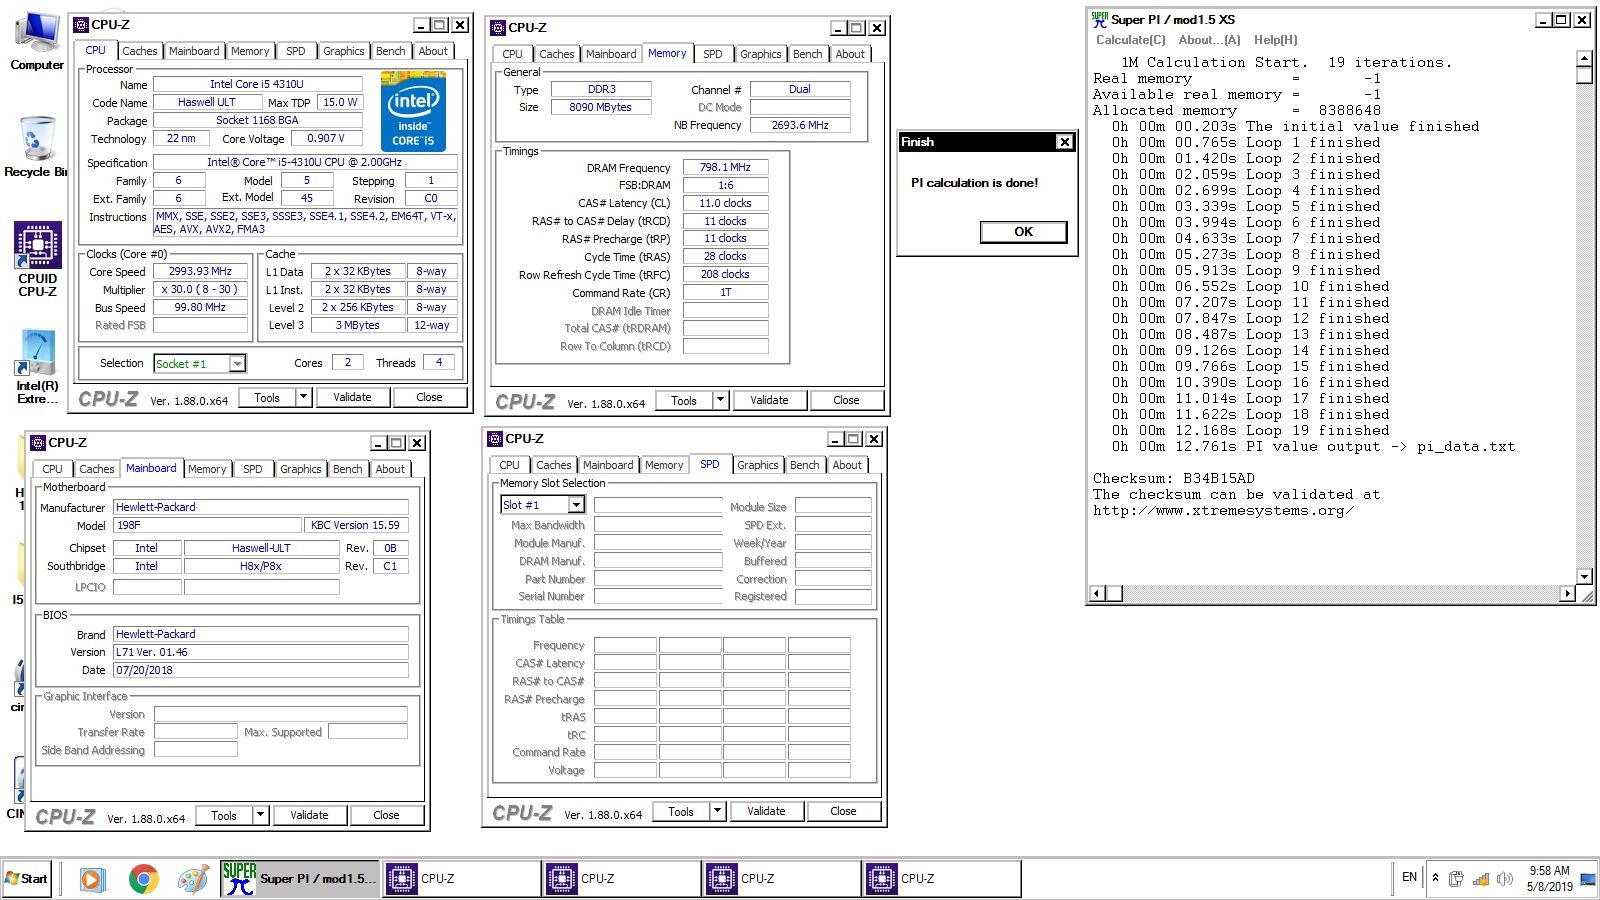Click the Core Speed value 2993.93 MHz

(200, 271)
